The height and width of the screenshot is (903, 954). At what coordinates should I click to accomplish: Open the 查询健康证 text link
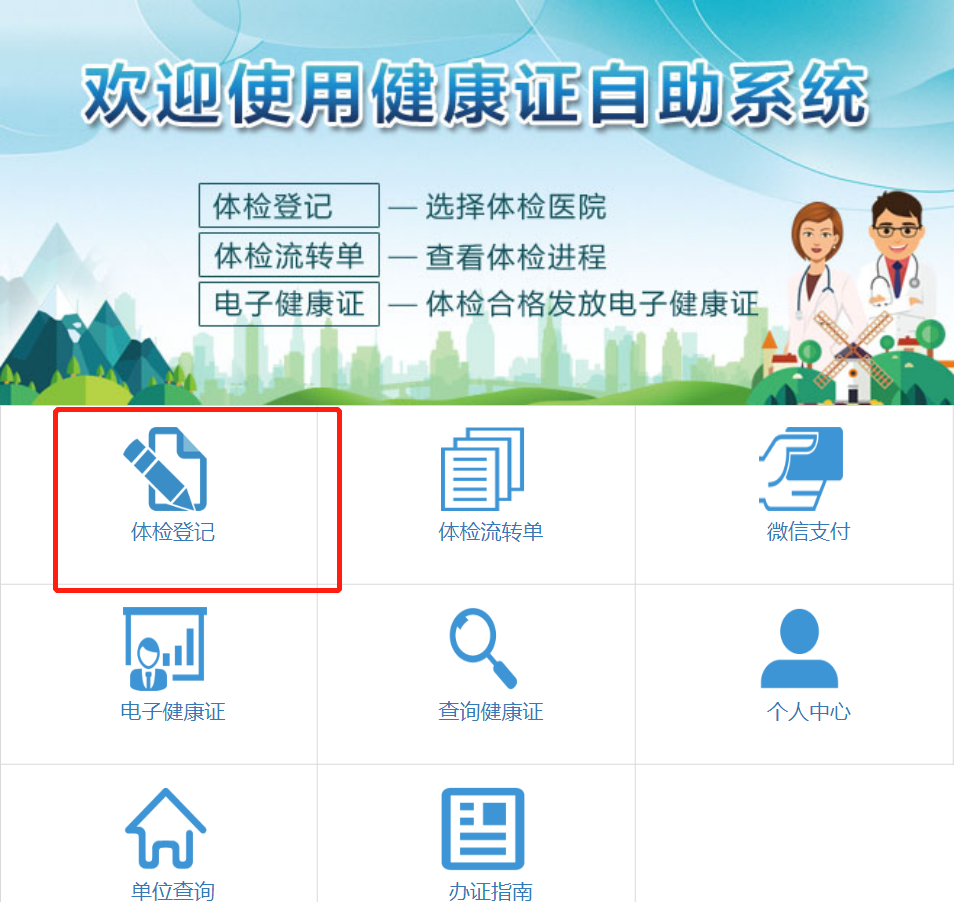490,711
